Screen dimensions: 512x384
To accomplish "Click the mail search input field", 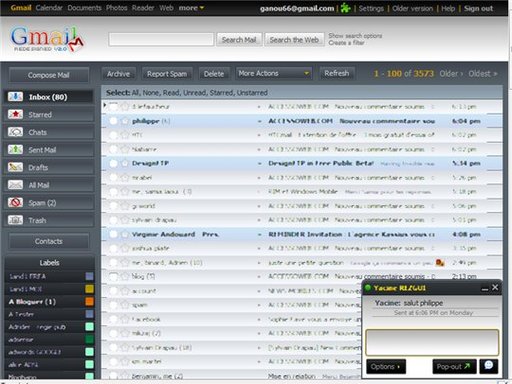I will pos(161,39).
